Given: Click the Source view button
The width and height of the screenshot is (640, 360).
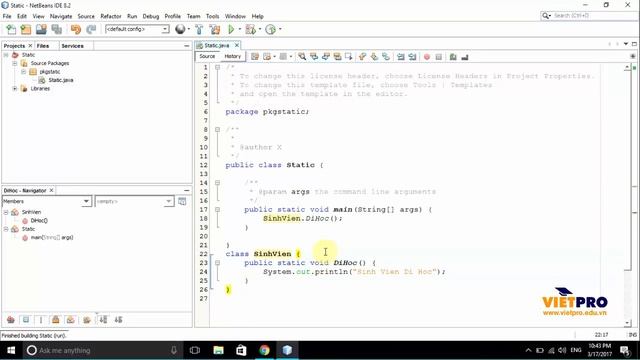Looking at the screenshot, I should tap(207, 56).
